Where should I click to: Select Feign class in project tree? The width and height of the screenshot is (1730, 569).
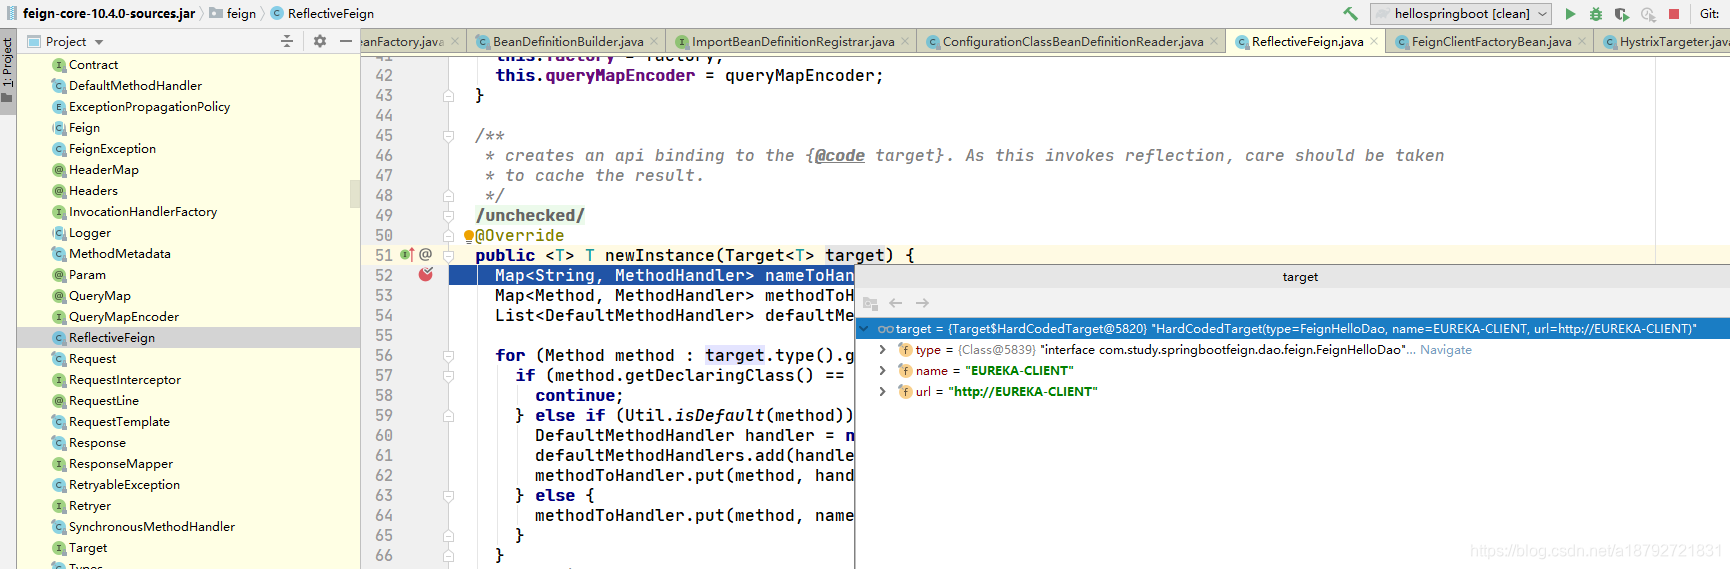coord(84,128)
